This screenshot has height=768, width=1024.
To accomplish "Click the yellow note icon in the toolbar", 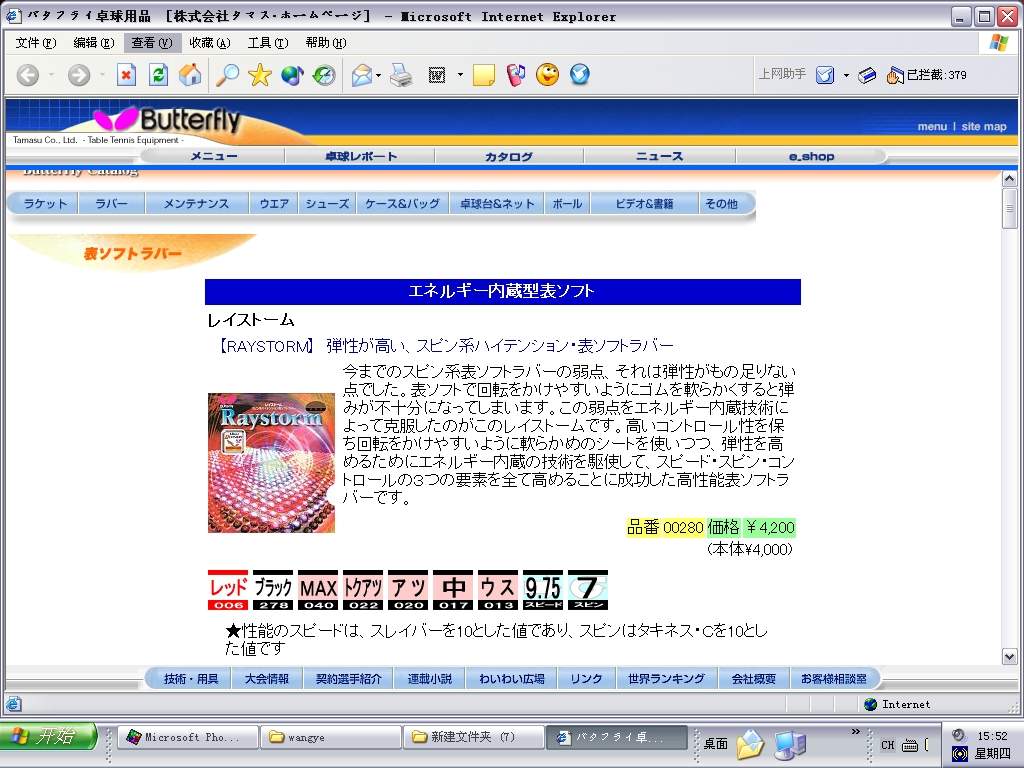I will click(483, 75).
